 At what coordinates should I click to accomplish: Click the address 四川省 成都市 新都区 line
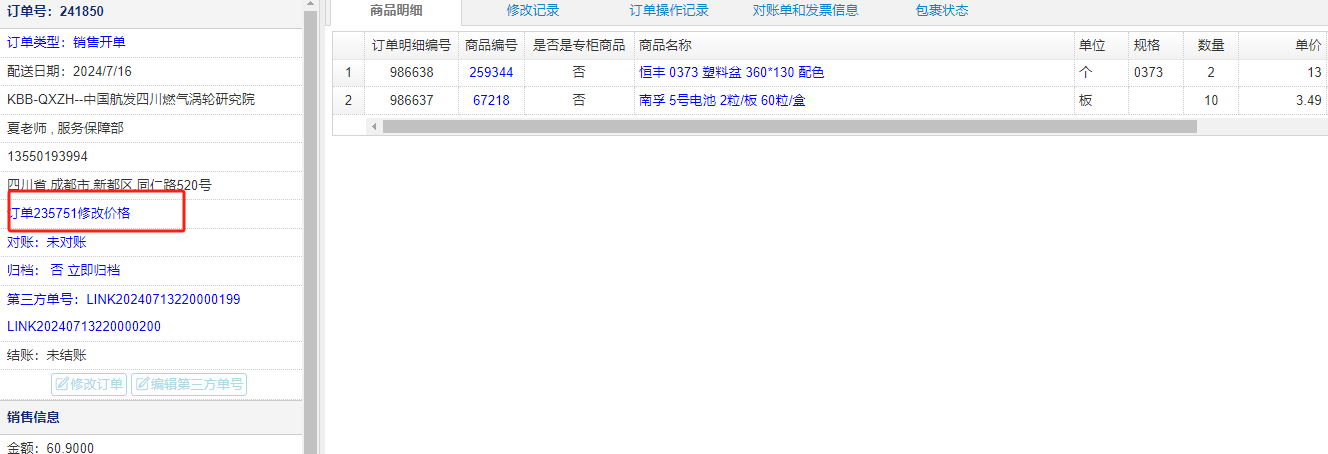pyautogui.click(x=109, y=185)
